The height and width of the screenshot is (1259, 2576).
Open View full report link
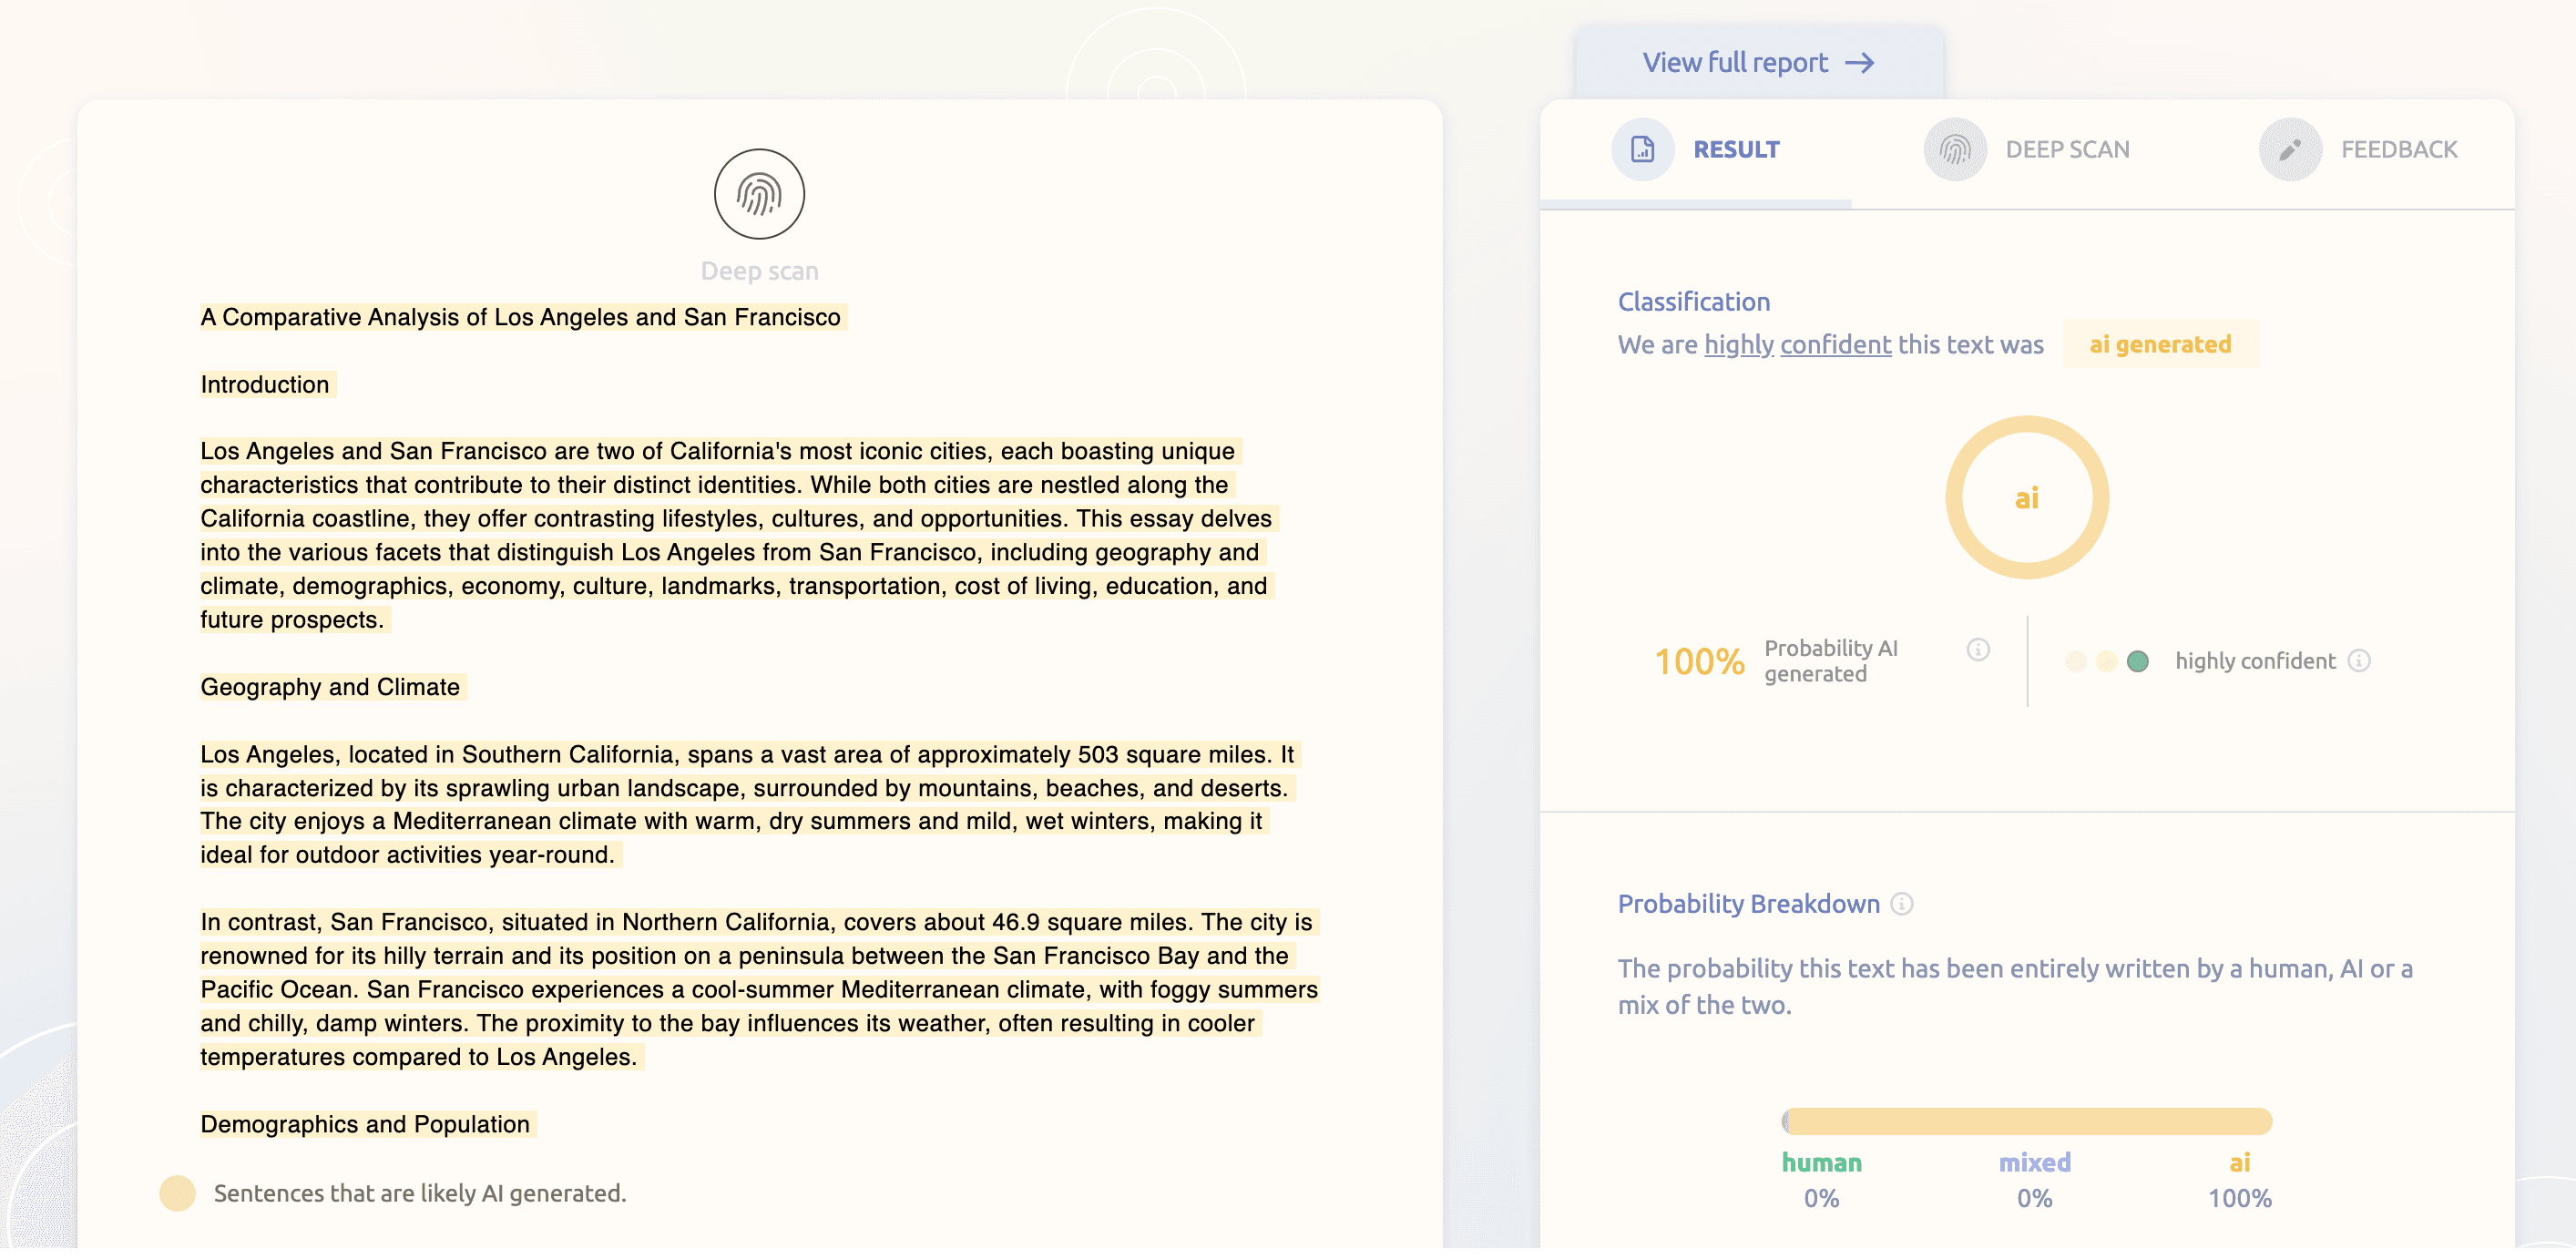point(1735,63)
